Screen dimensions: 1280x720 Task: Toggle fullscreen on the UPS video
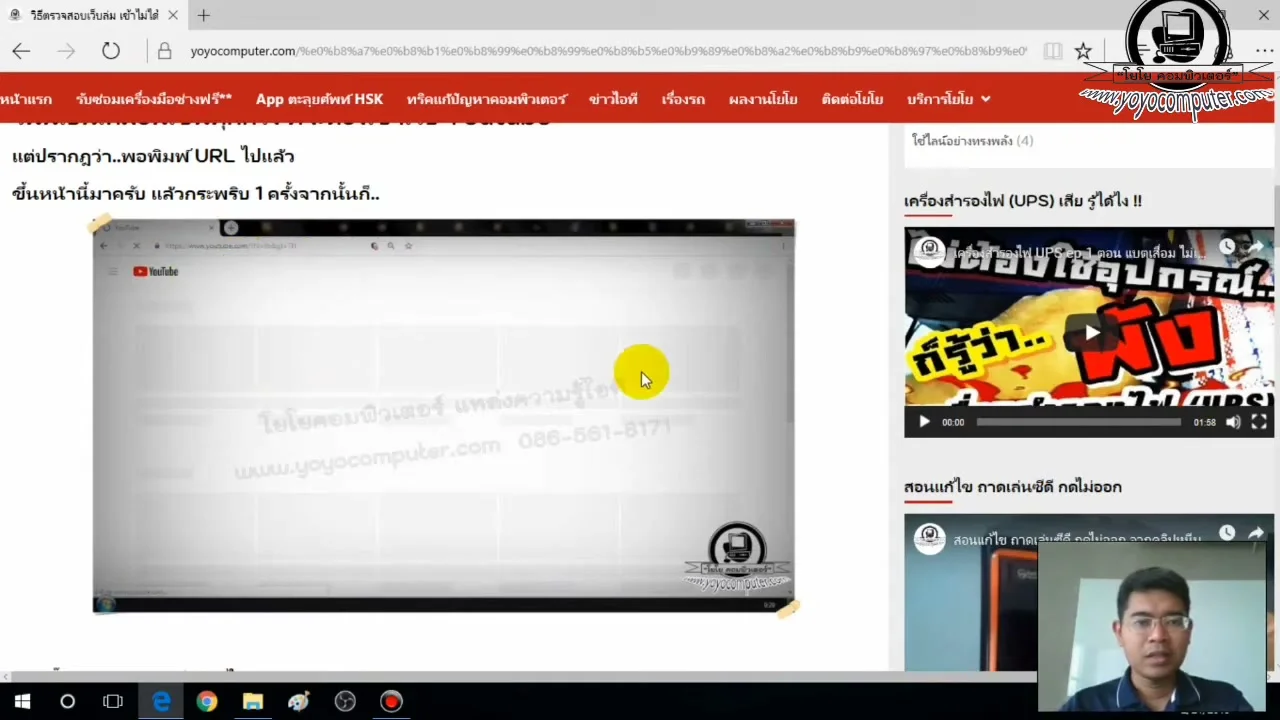pos(1259,422)
